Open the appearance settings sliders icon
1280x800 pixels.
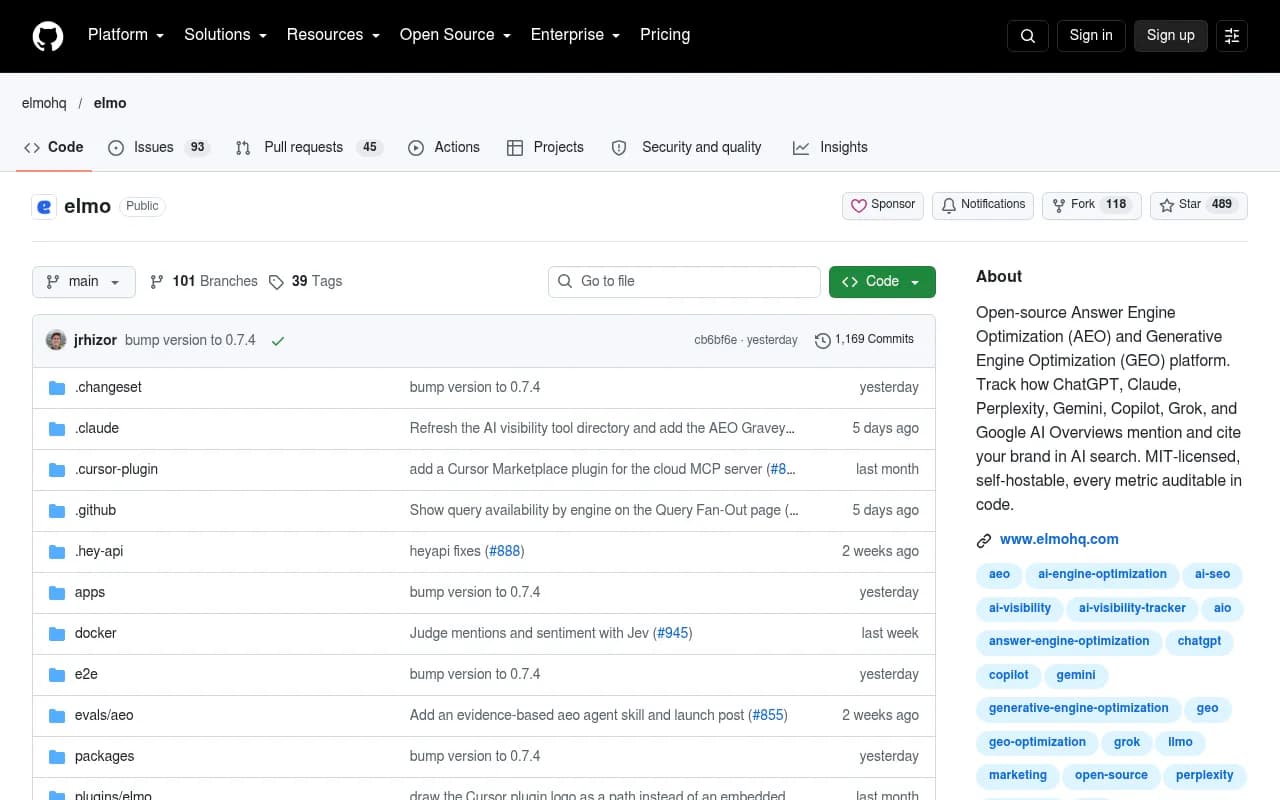pos(1232,36)
